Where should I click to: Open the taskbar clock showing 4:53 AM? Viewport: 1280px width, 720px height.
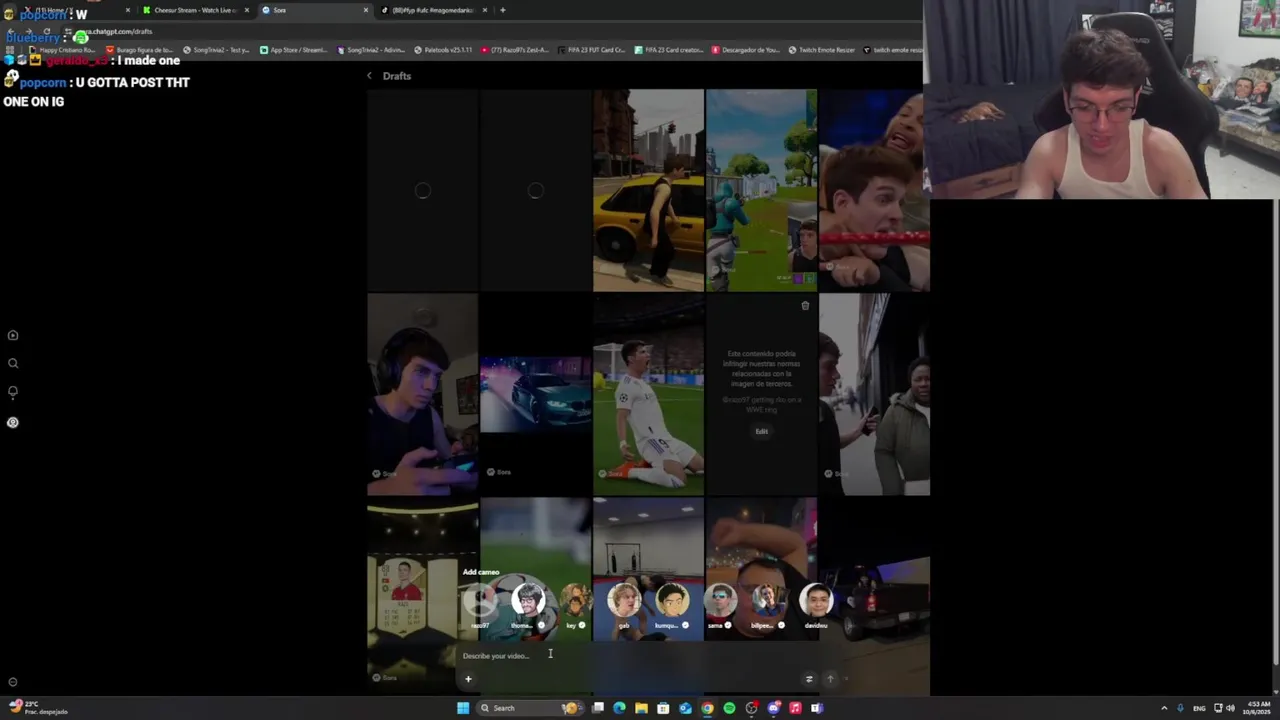1256,708
